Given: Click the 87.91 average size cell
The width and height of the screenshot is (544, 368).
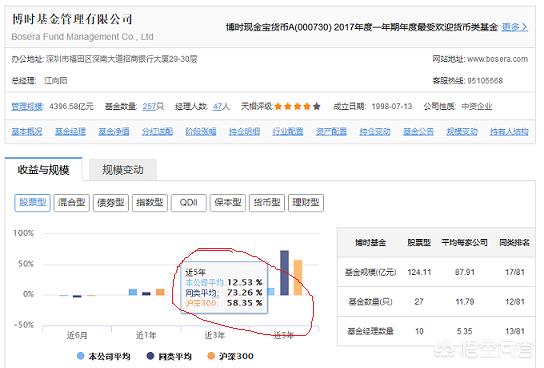Looking at the screenshot, I should (465, 272).
